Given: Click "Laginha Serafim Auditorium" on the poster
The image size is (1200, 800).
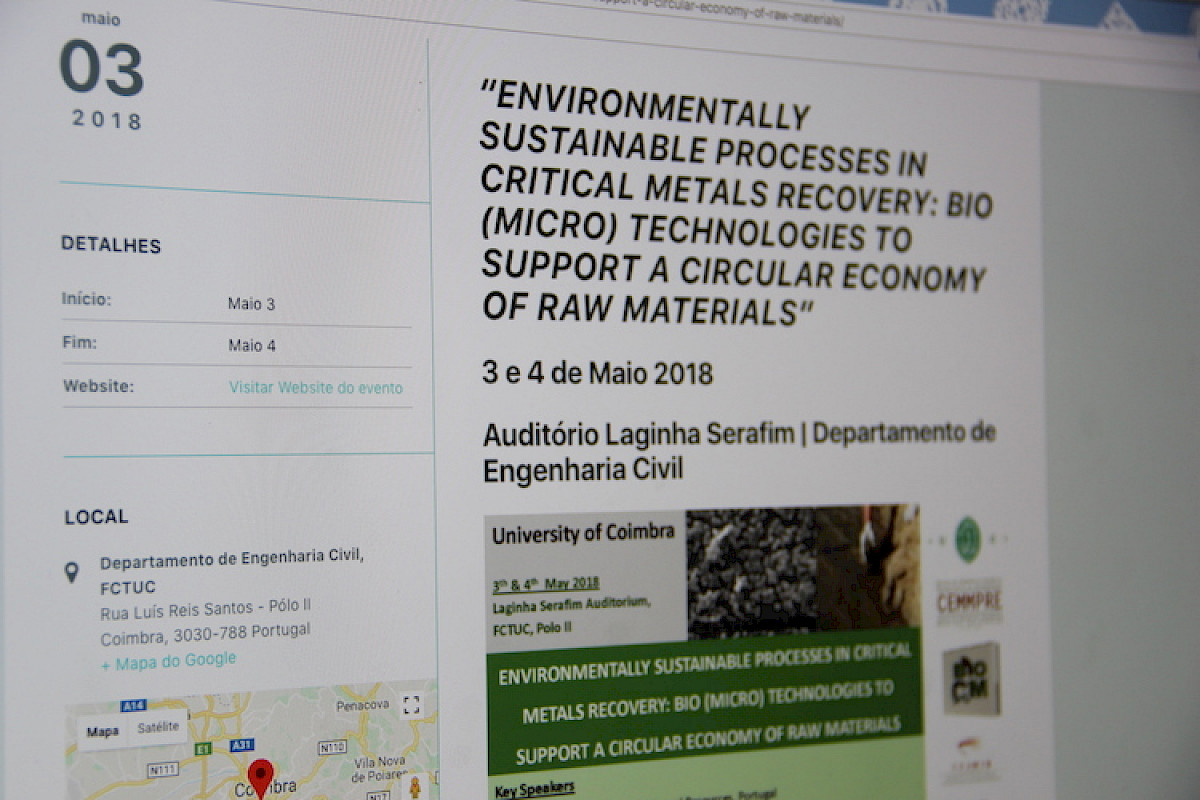Looking at the screenshot, I should [x=571, y=604].
